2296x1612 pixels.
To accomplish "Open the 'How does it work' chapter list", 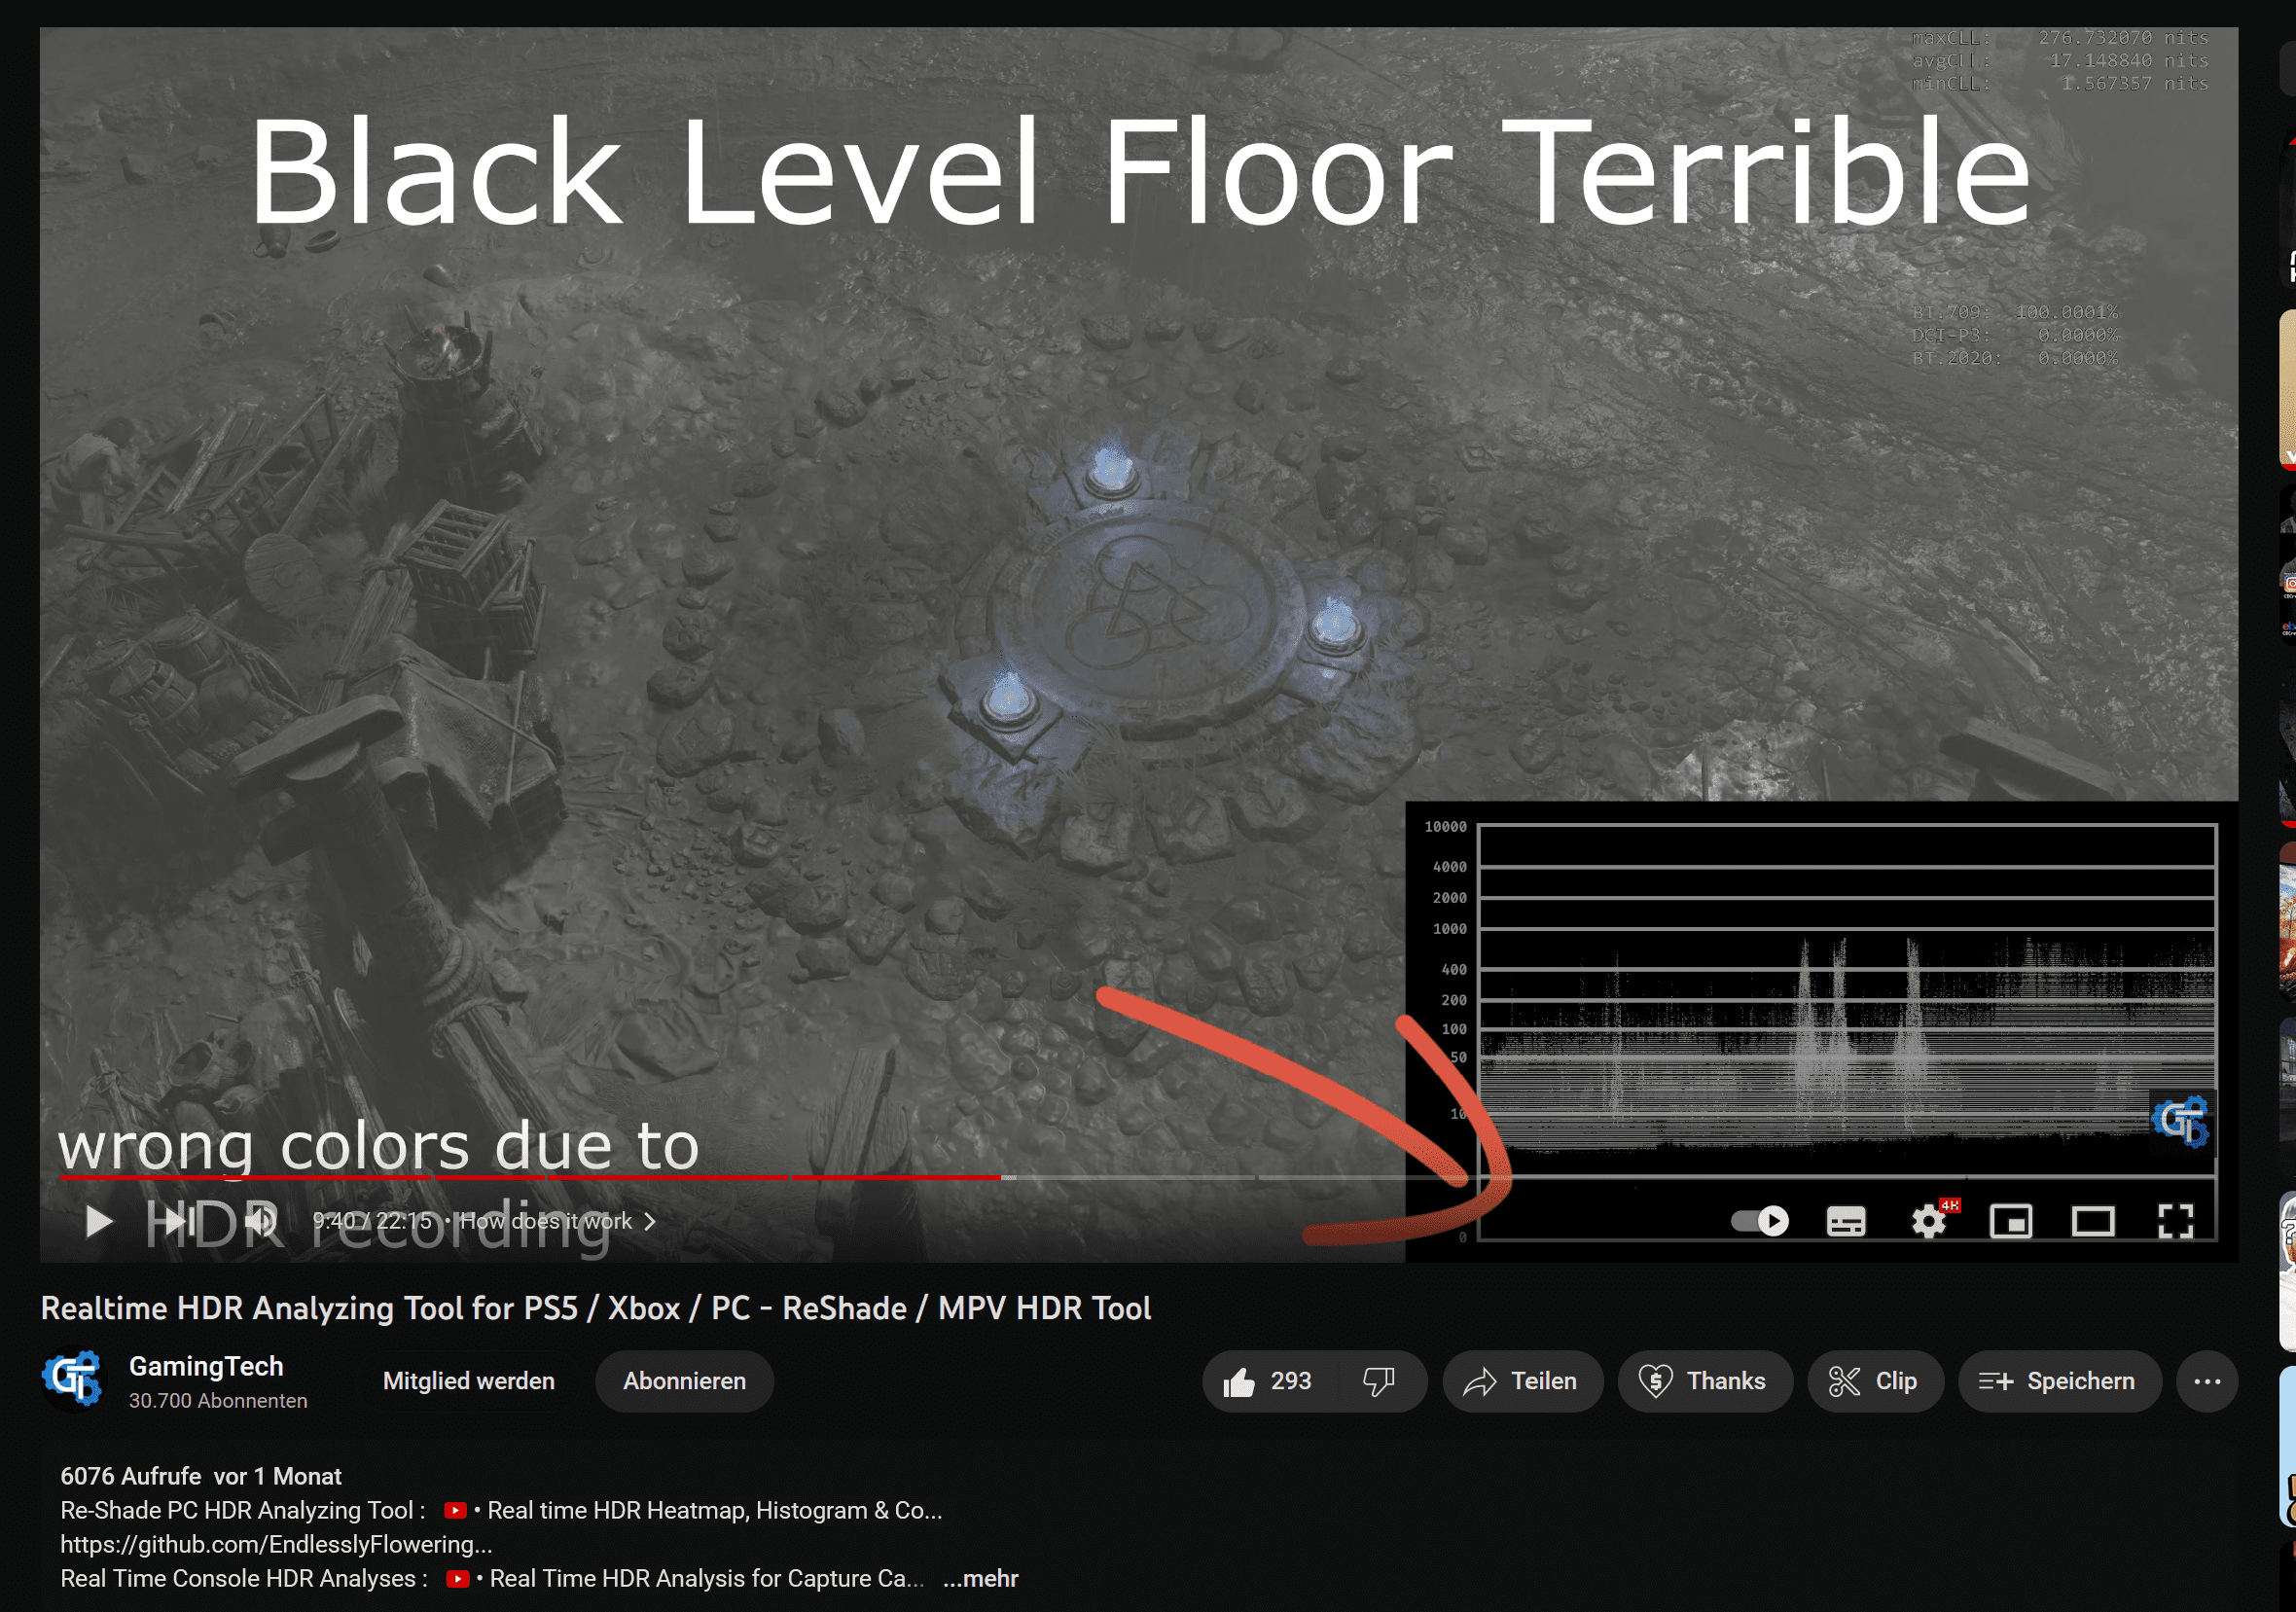I will coord(558,1221).
